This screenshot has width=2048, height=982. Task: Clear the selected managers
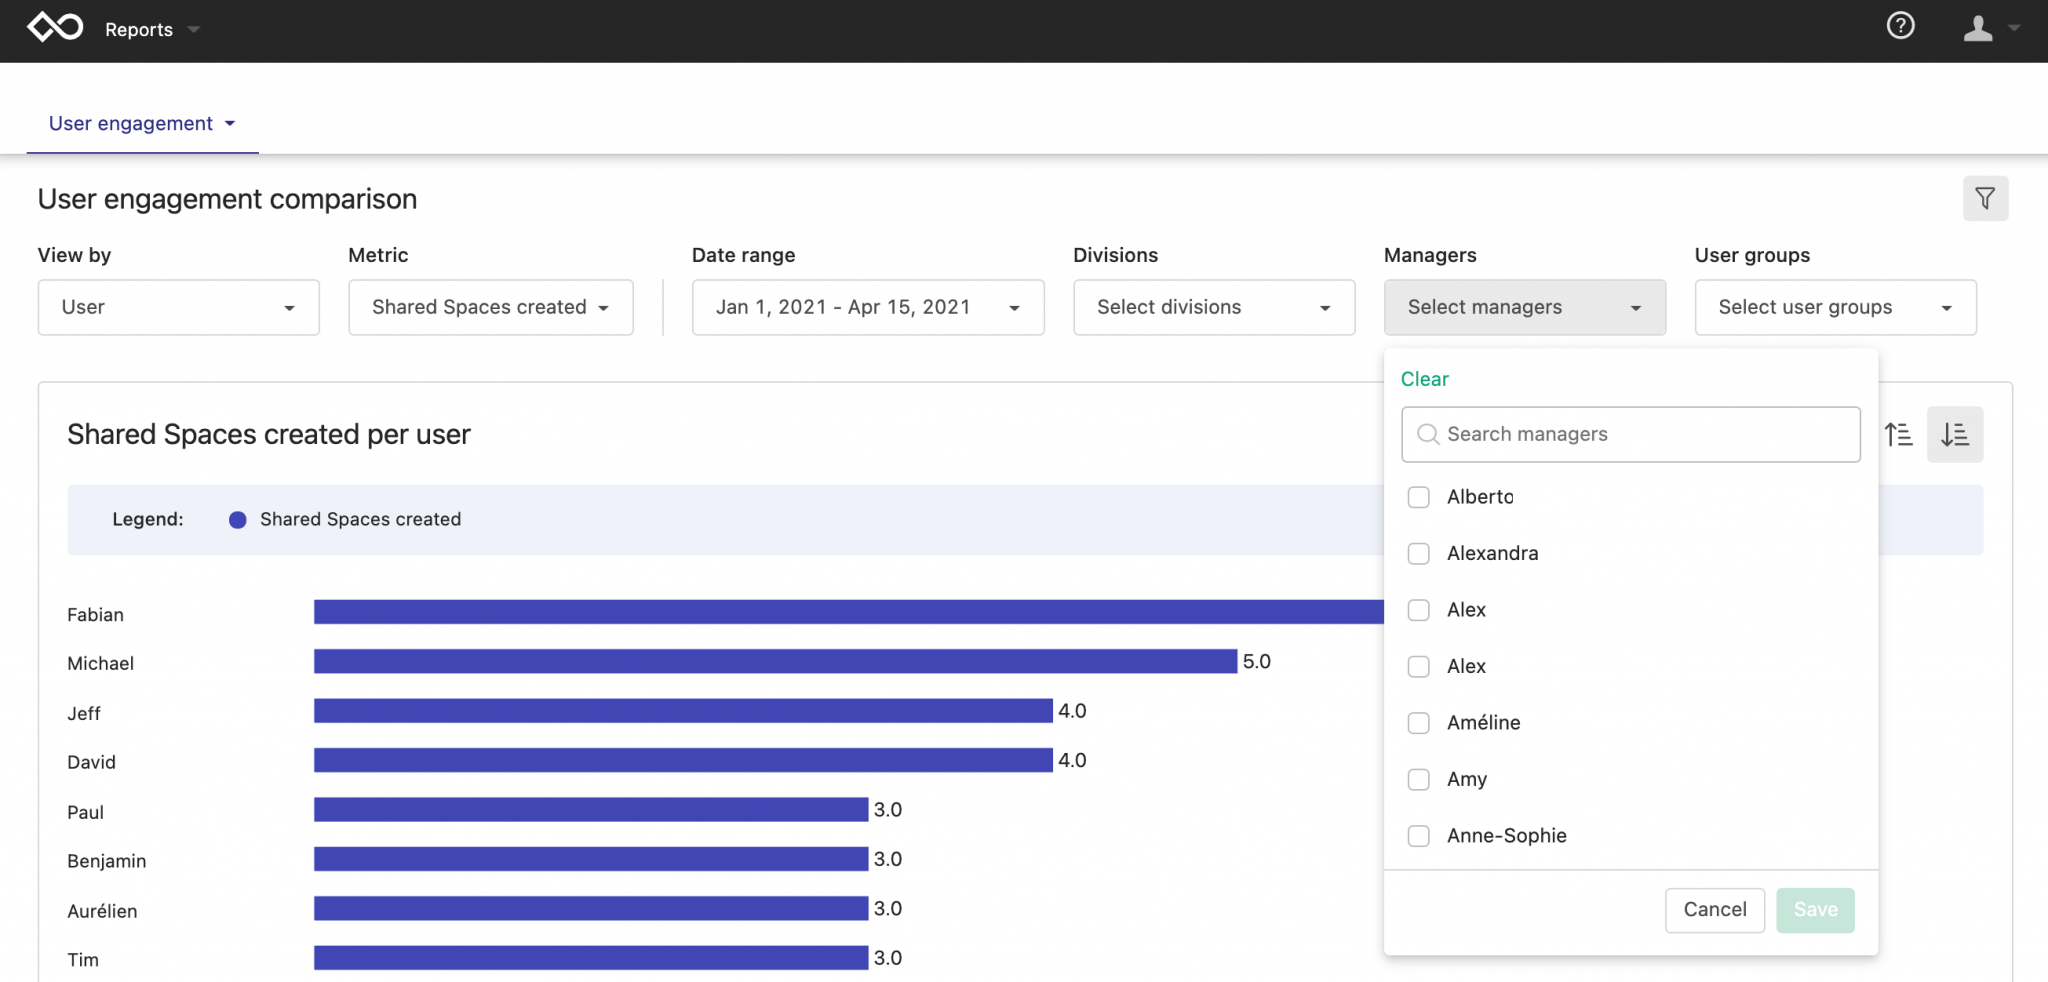tap(1424, 378)
